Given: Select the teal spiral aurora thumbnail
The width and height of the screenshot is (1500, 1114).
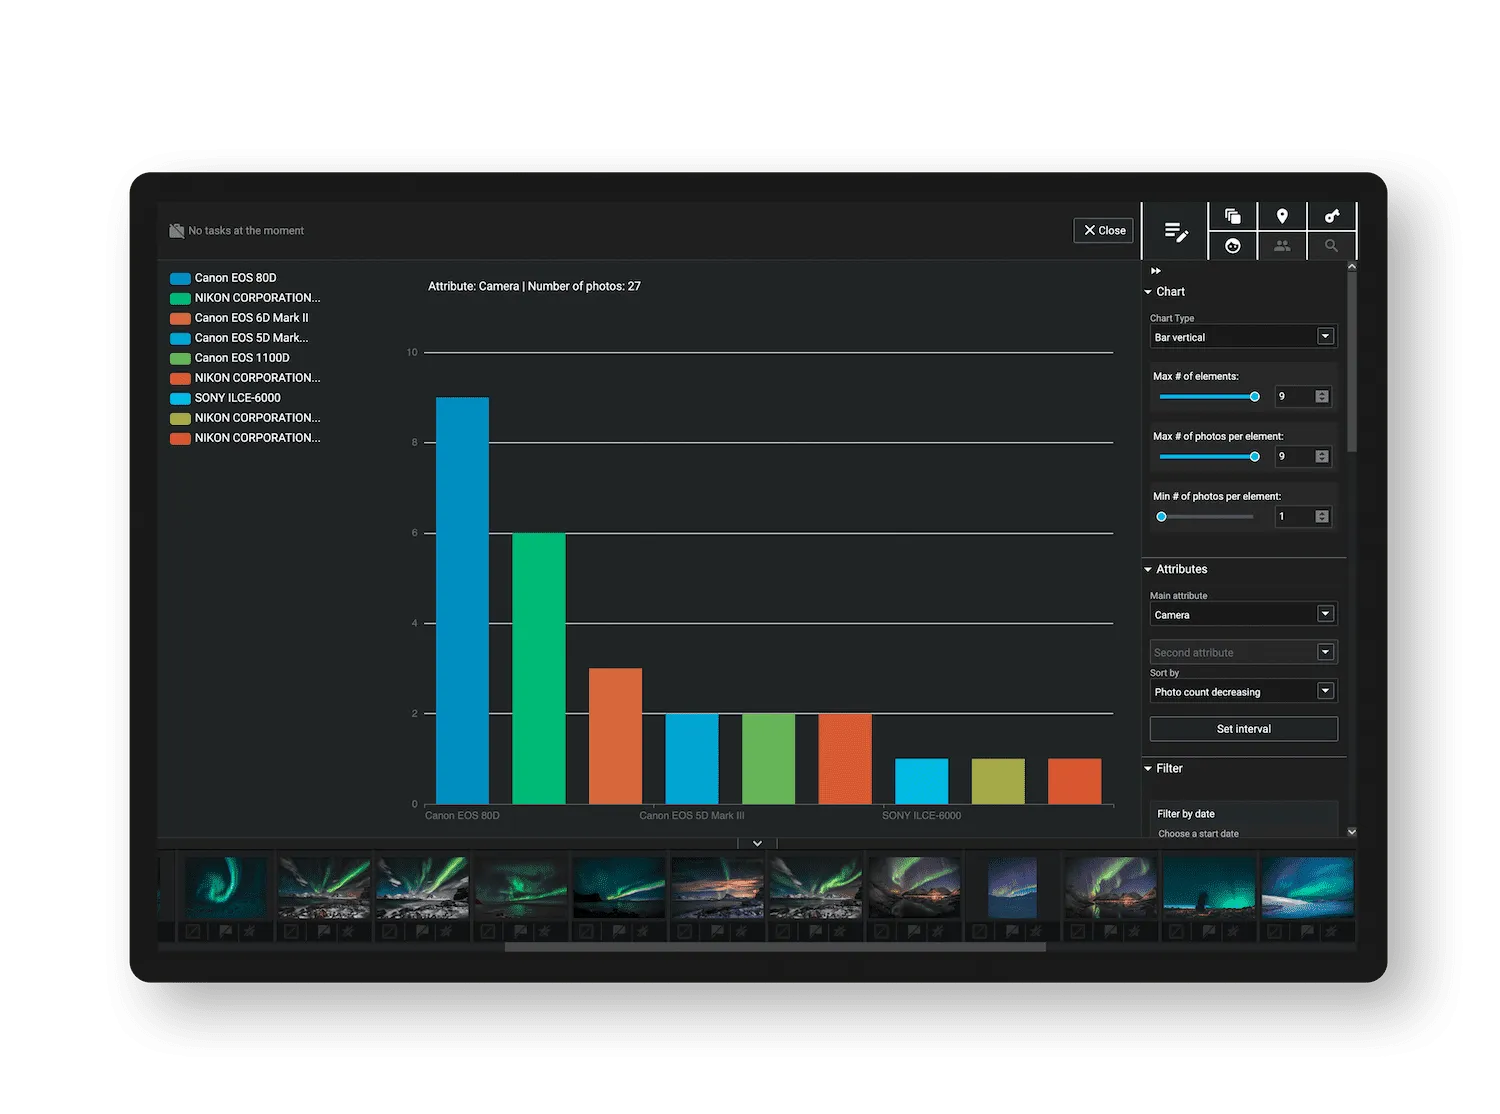Looking at the screenshot, I should click(x=226, y=887).
